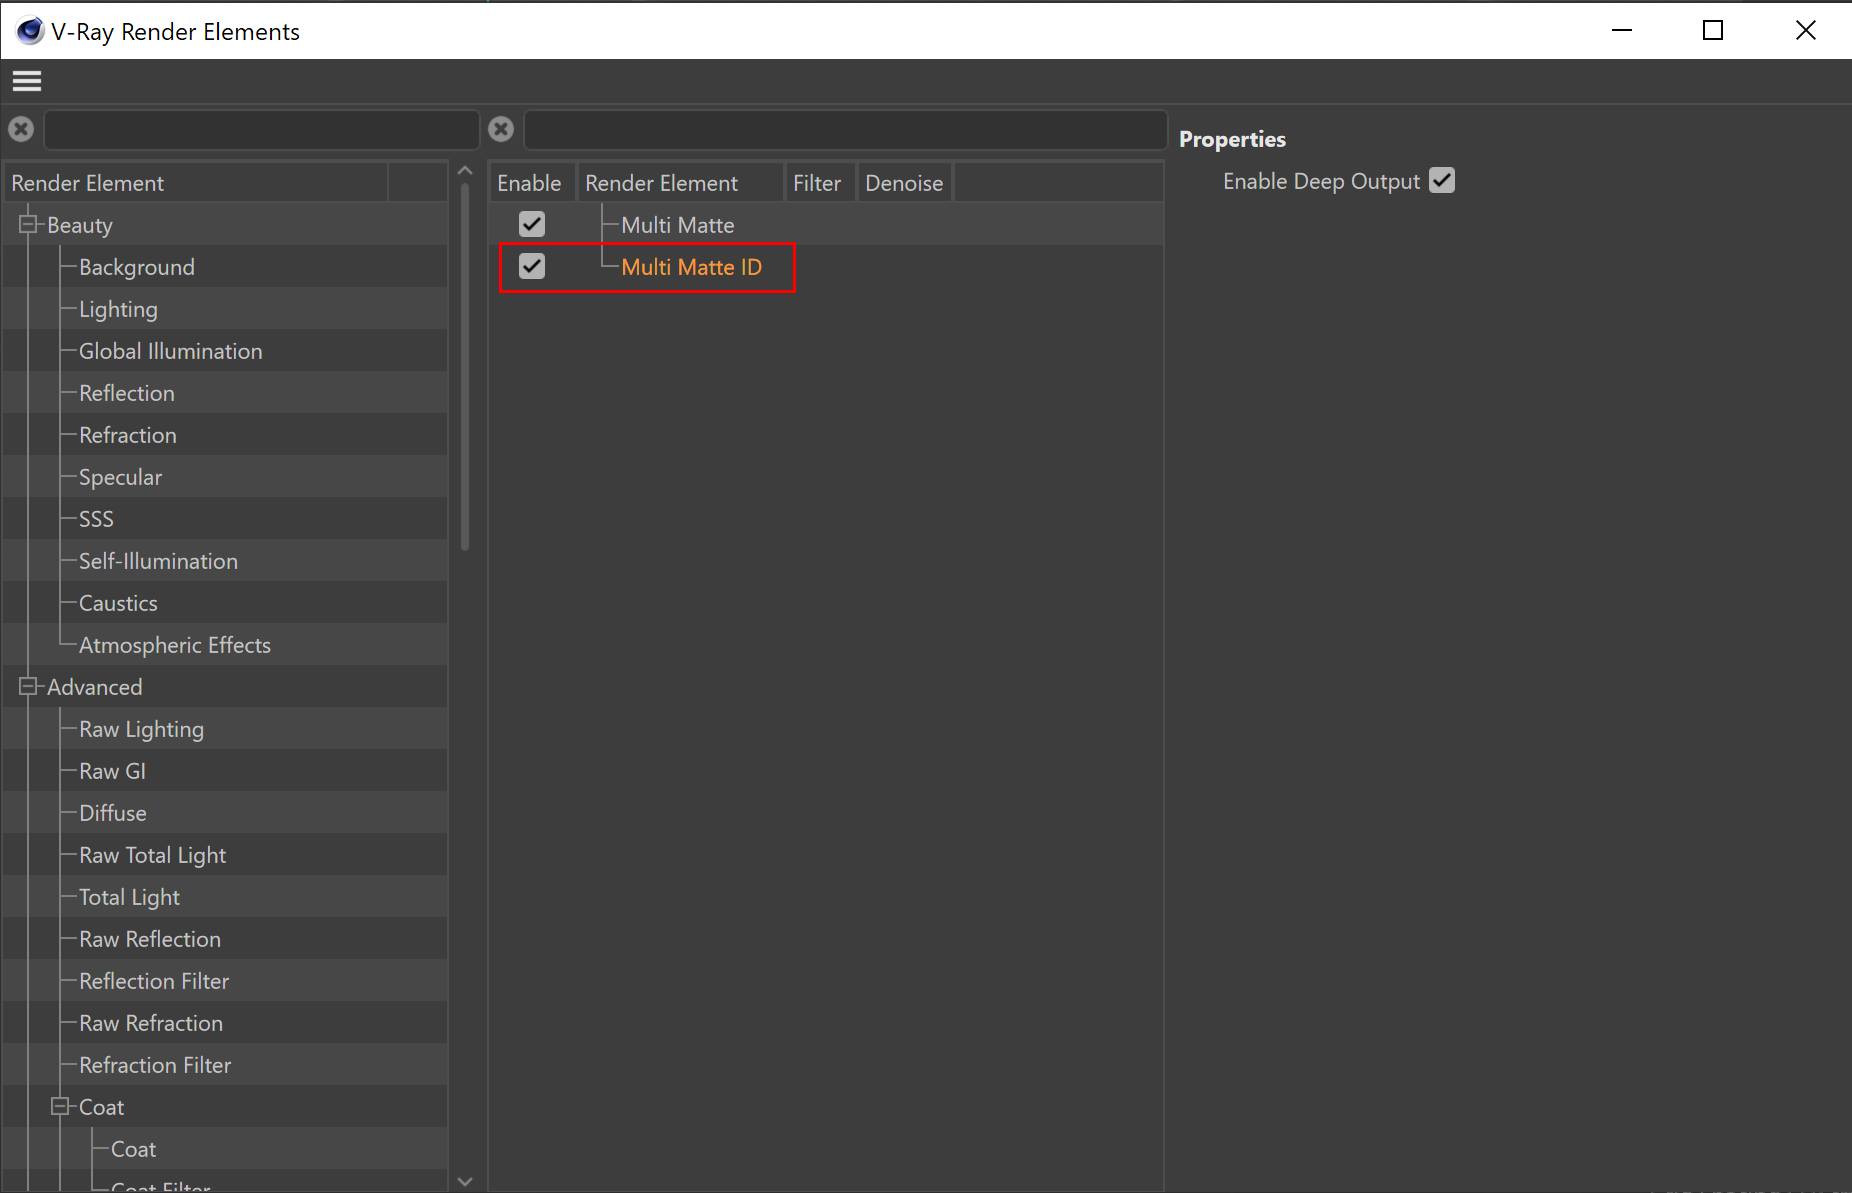Toggle the Multi Matte enable checkbox
This screenshot has height=1193, width=1852.
532,224
